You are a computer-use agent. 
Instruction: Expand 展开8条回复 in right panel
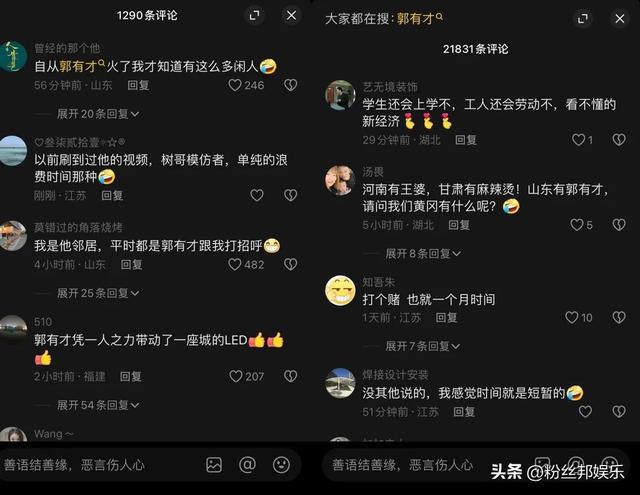(x=423, y=253)
